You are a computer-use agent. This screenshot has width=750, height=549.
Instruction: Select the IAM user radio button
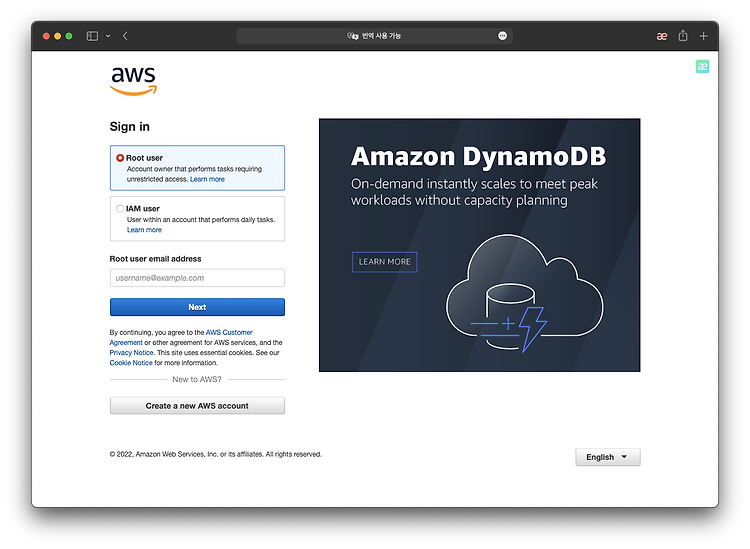(120, 209)
